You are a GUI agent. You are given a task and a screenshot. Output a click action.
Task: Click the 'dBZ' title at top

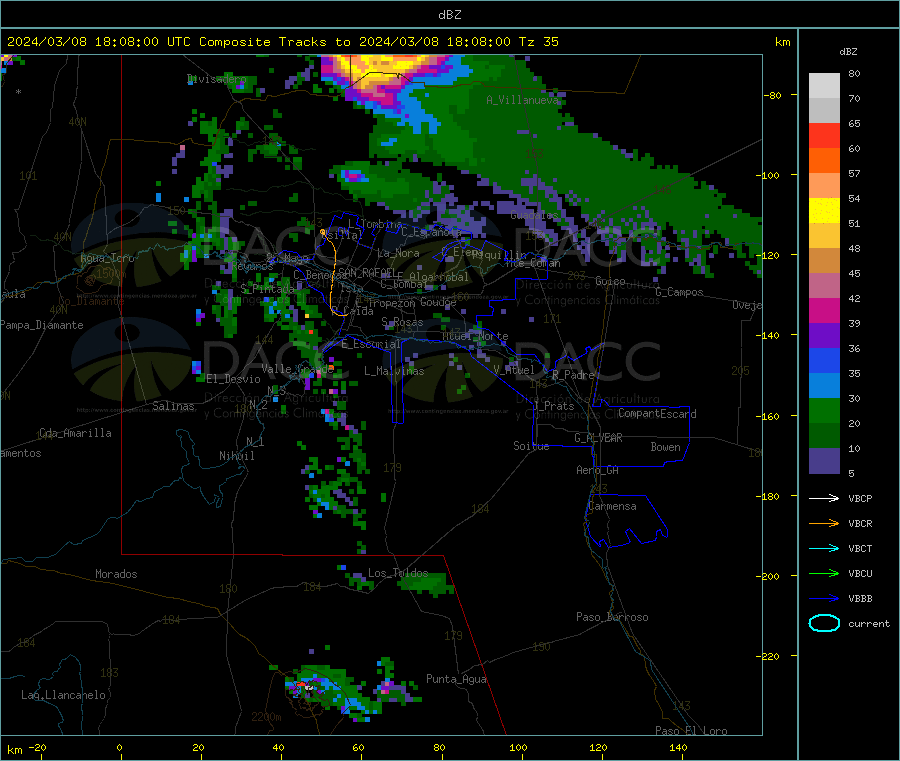coord(449,15)
